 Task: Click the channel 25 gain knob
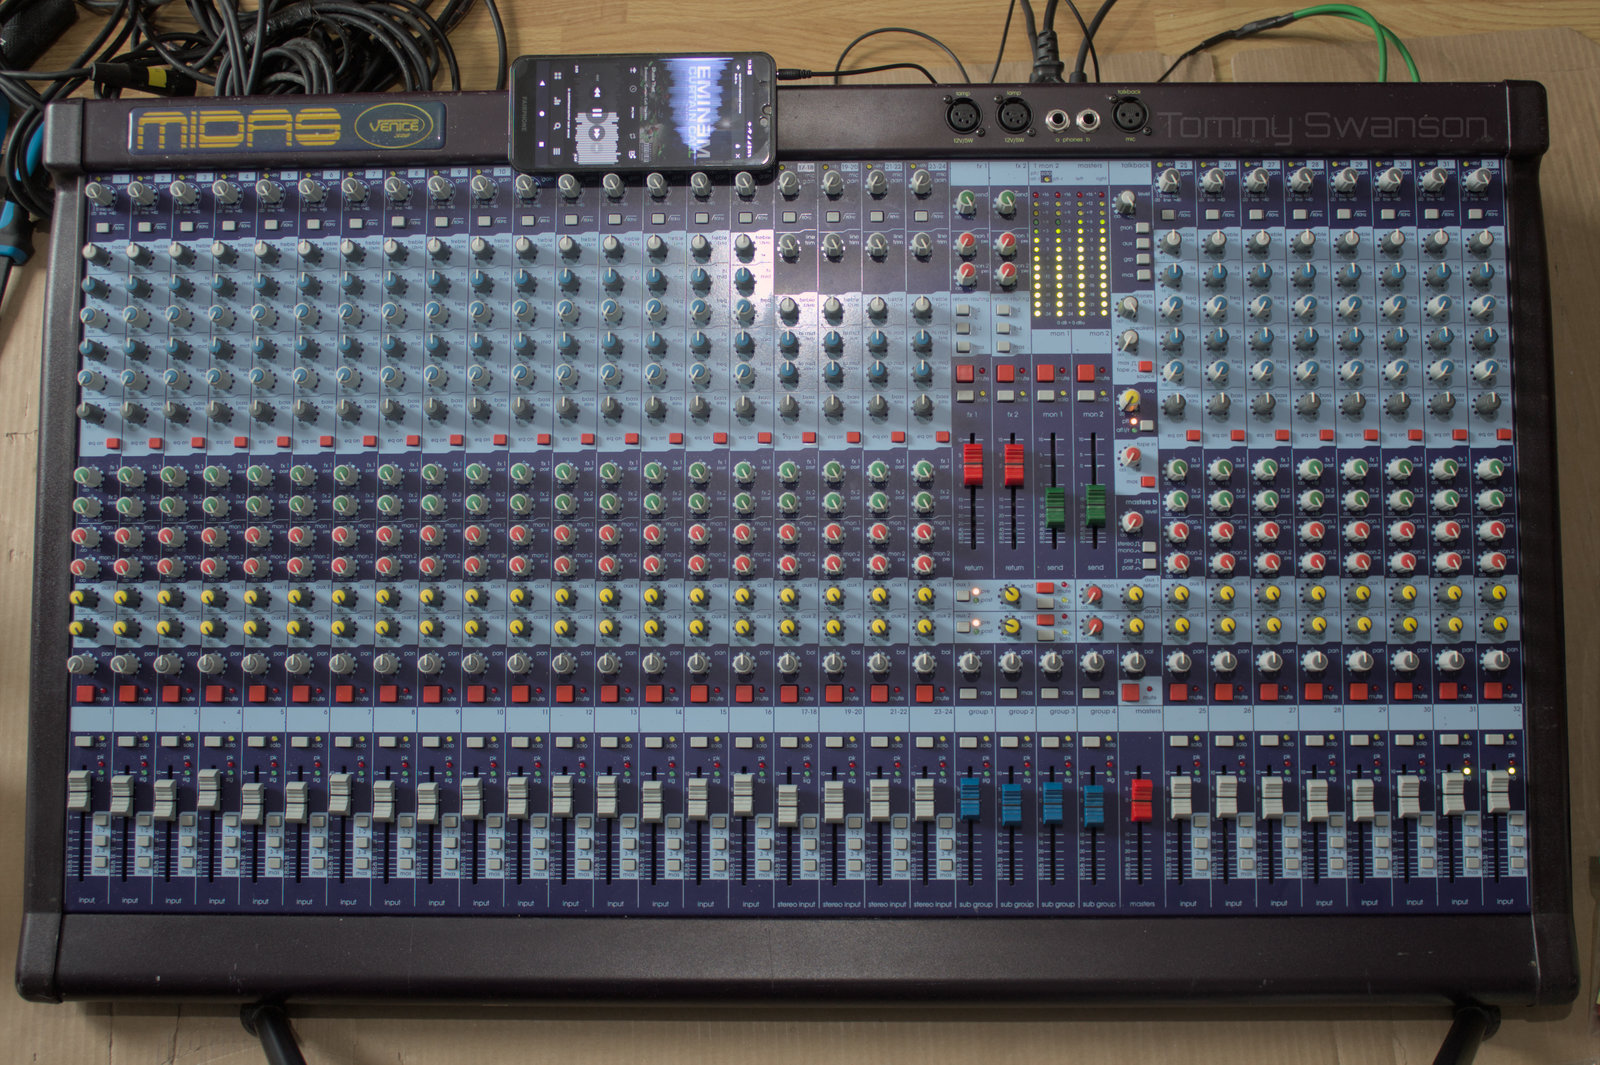(1169, 180)
